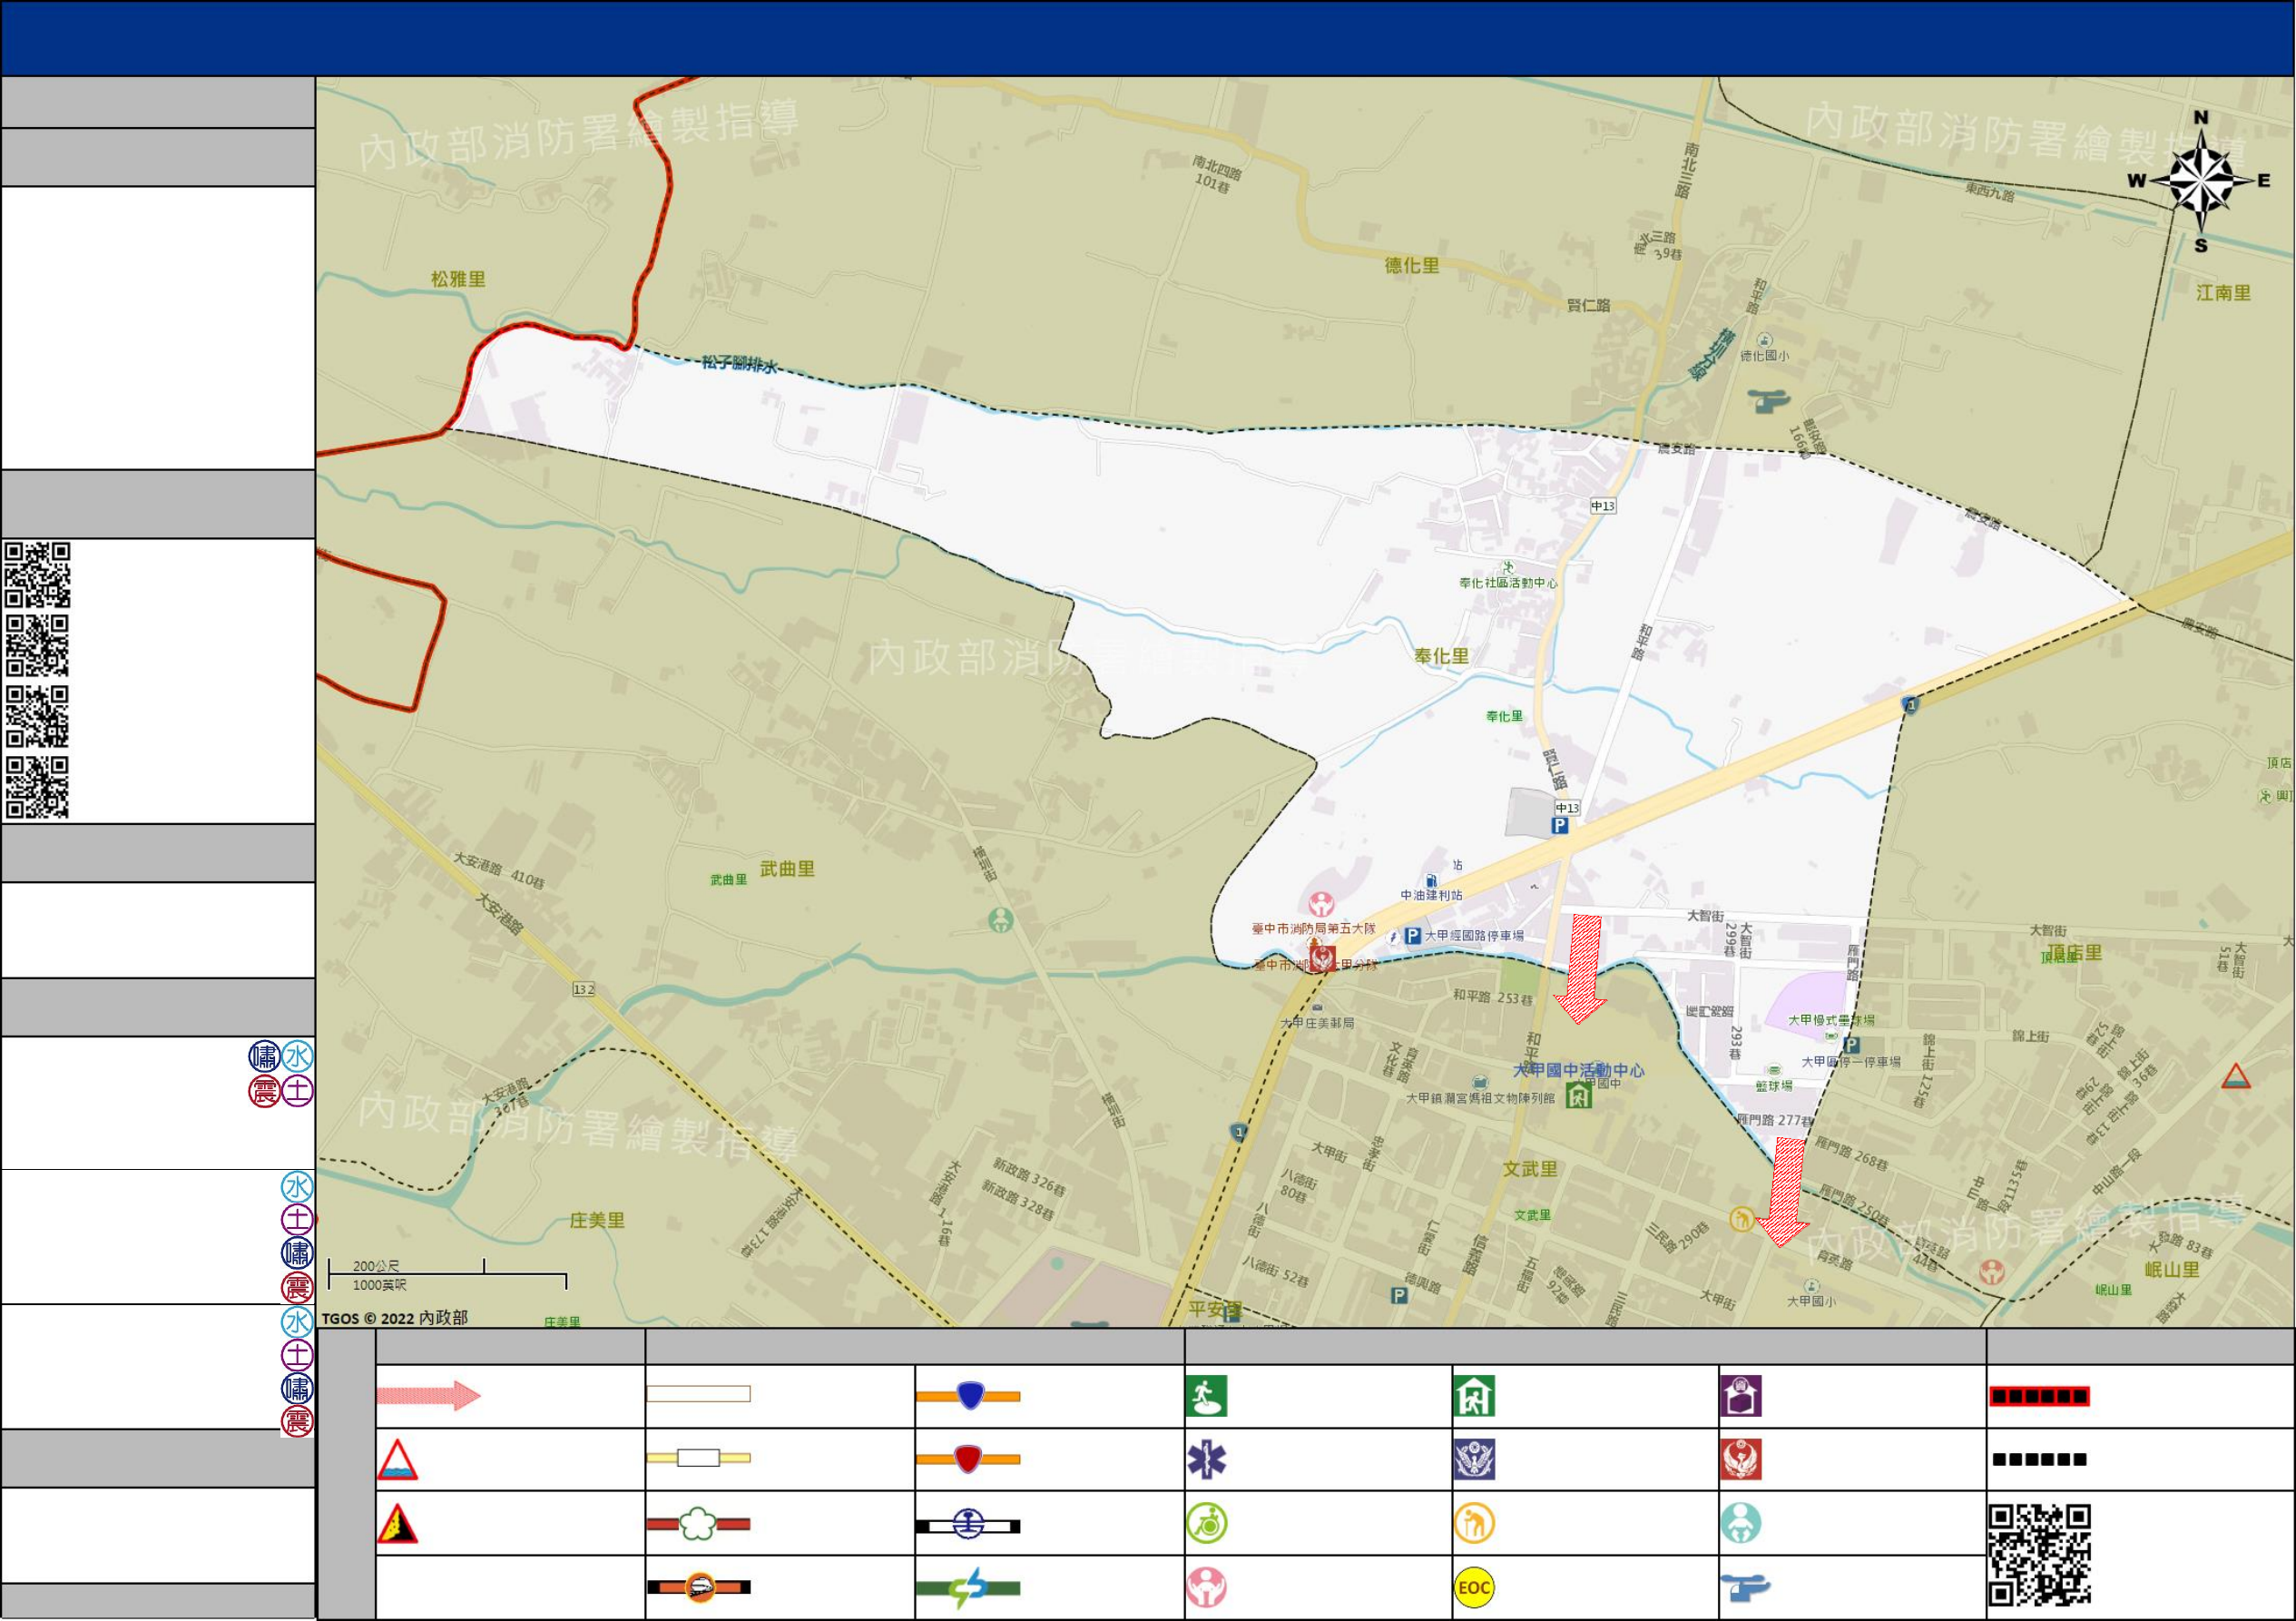Click the QR code in the legend table
This screenshot has height=1621, width=2296.
(2040, 1556)
